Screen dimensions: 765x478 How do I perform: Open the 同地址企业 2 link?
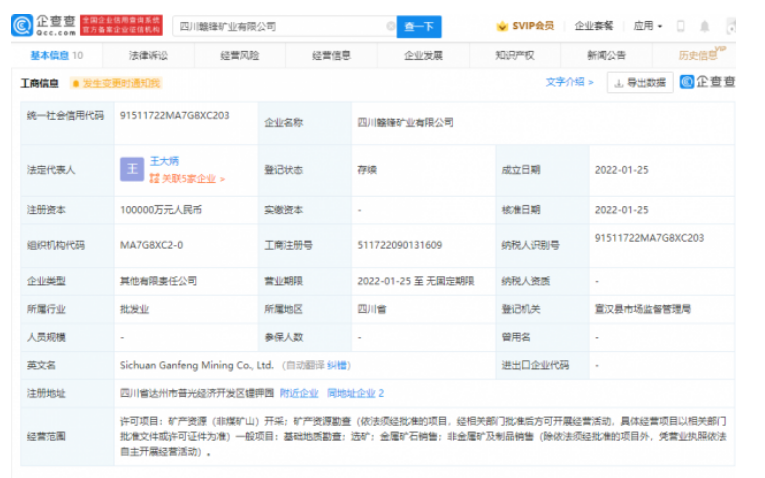click(356, 393)
